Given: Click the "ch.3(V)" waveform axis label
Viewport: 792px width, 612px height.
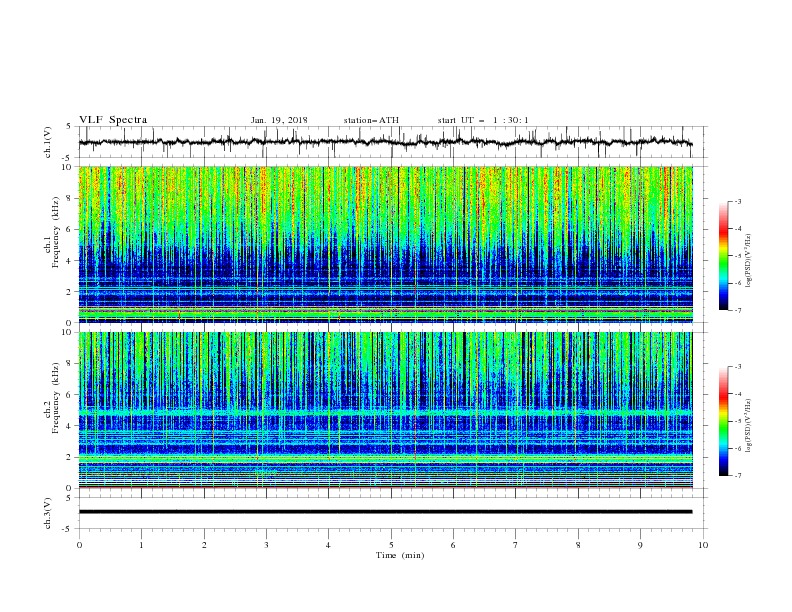Looking at the screenshot, I should (48, 513).
